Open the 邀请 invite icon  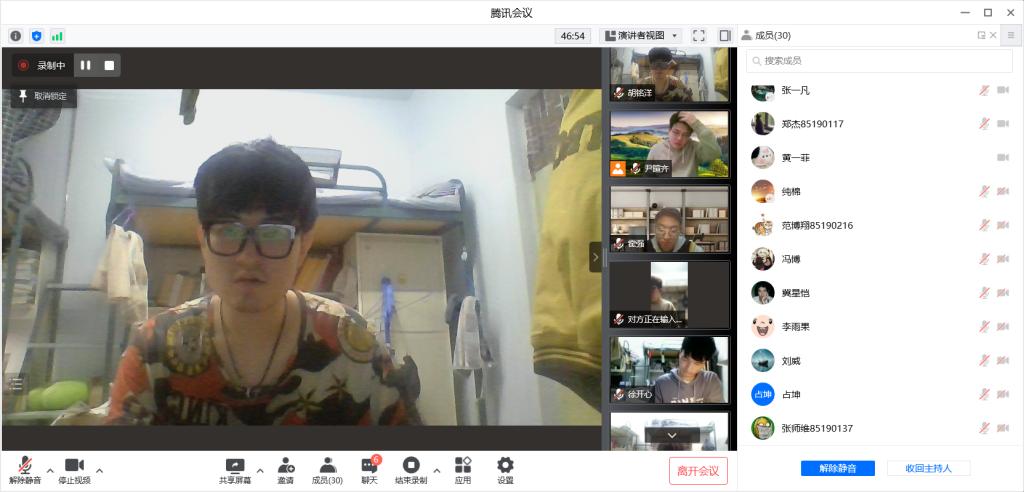[286, 469]
